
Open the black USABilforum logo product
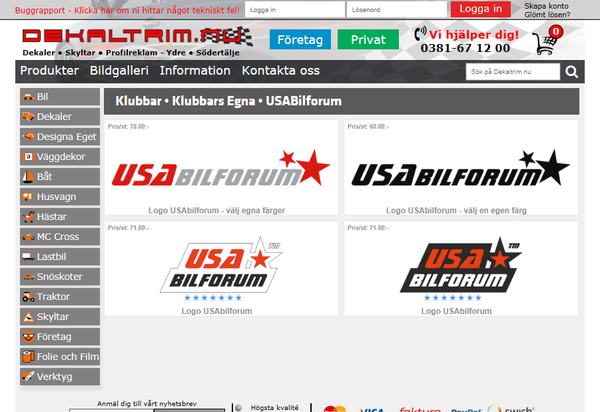tap(461, 168)
